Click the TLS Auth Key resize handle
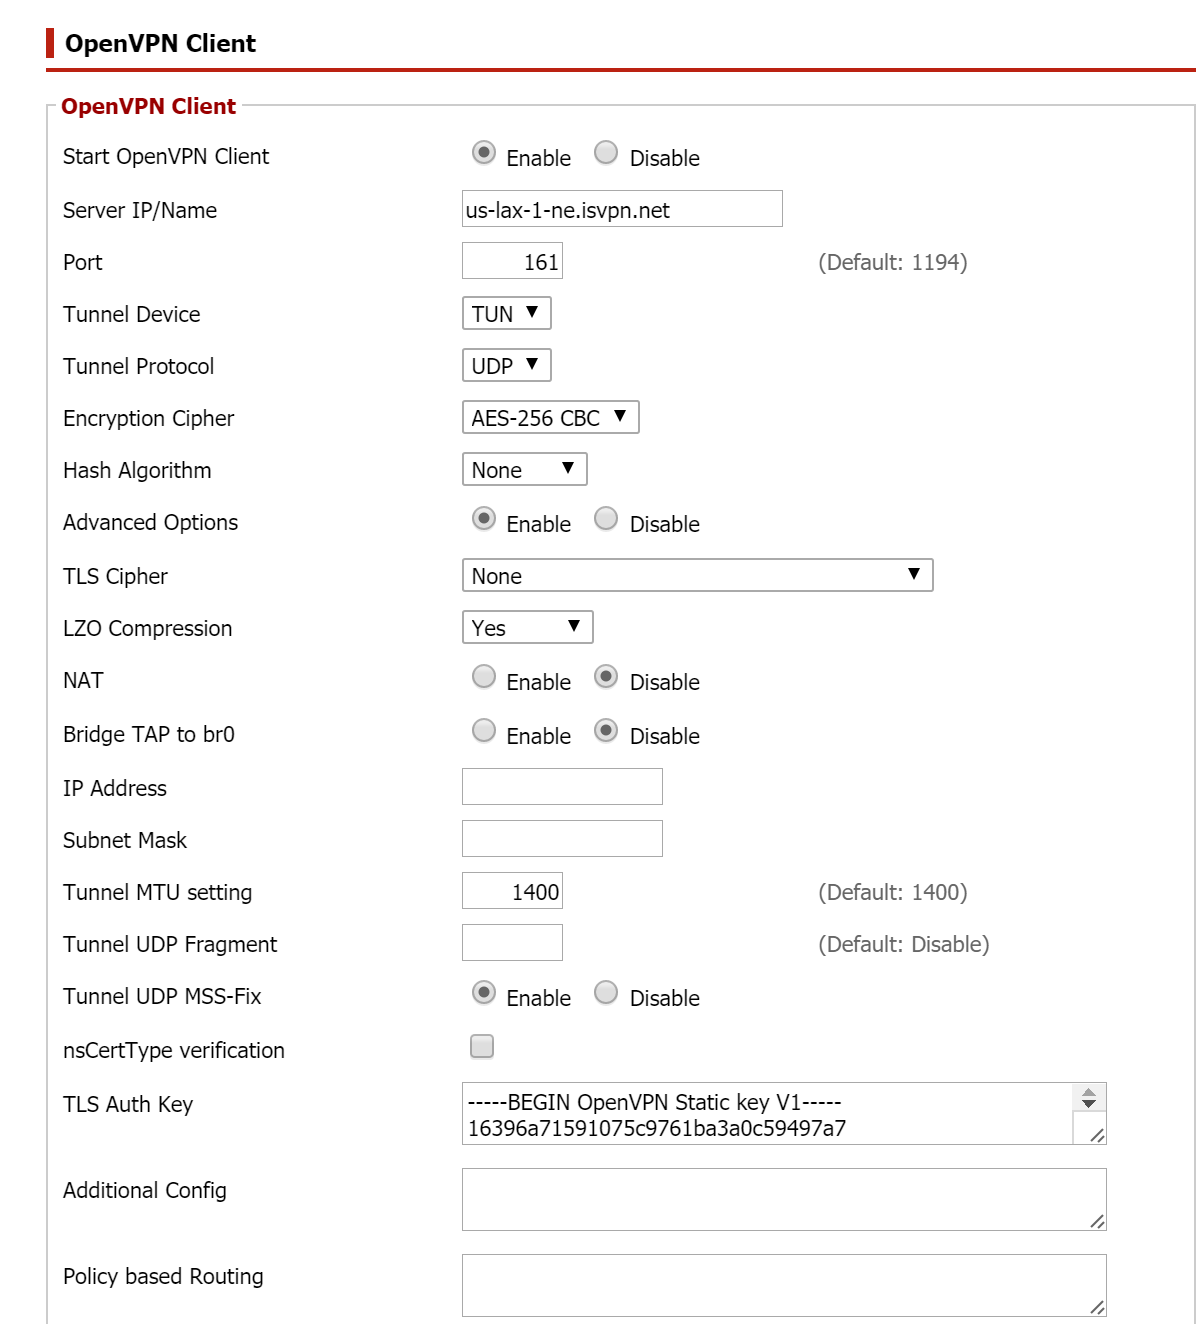Screen dimensions: 1201x1324 click(x=1097, y=1135)
